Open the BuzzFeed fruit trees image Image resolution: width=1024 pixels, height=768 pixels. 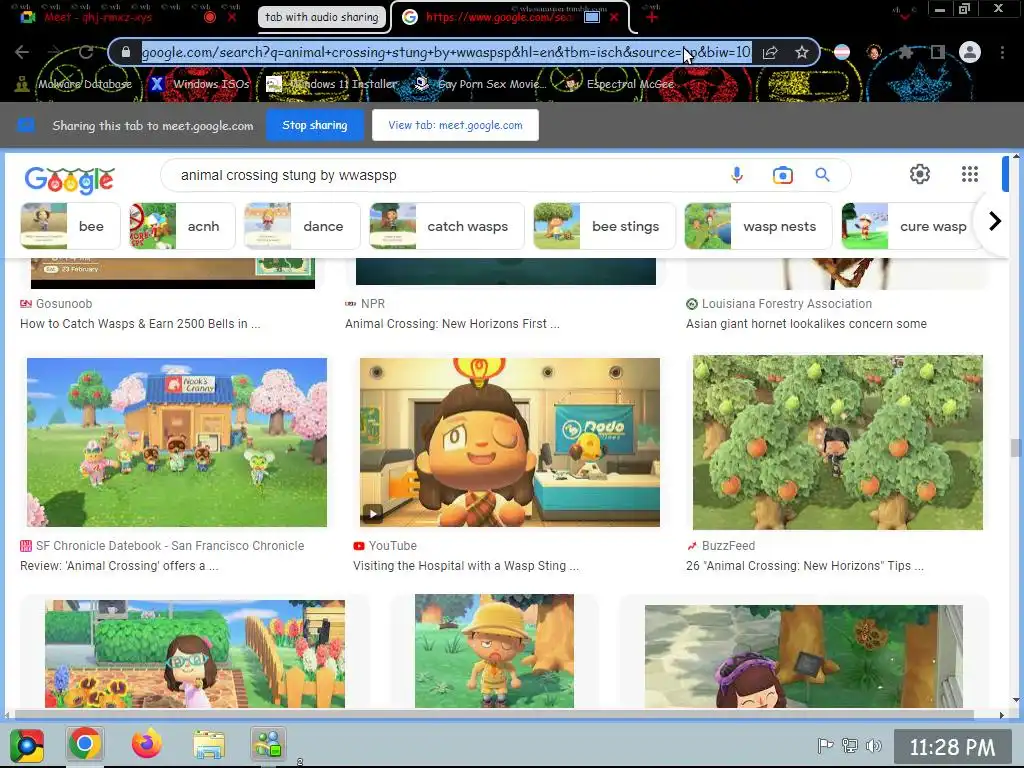point(837,442)
